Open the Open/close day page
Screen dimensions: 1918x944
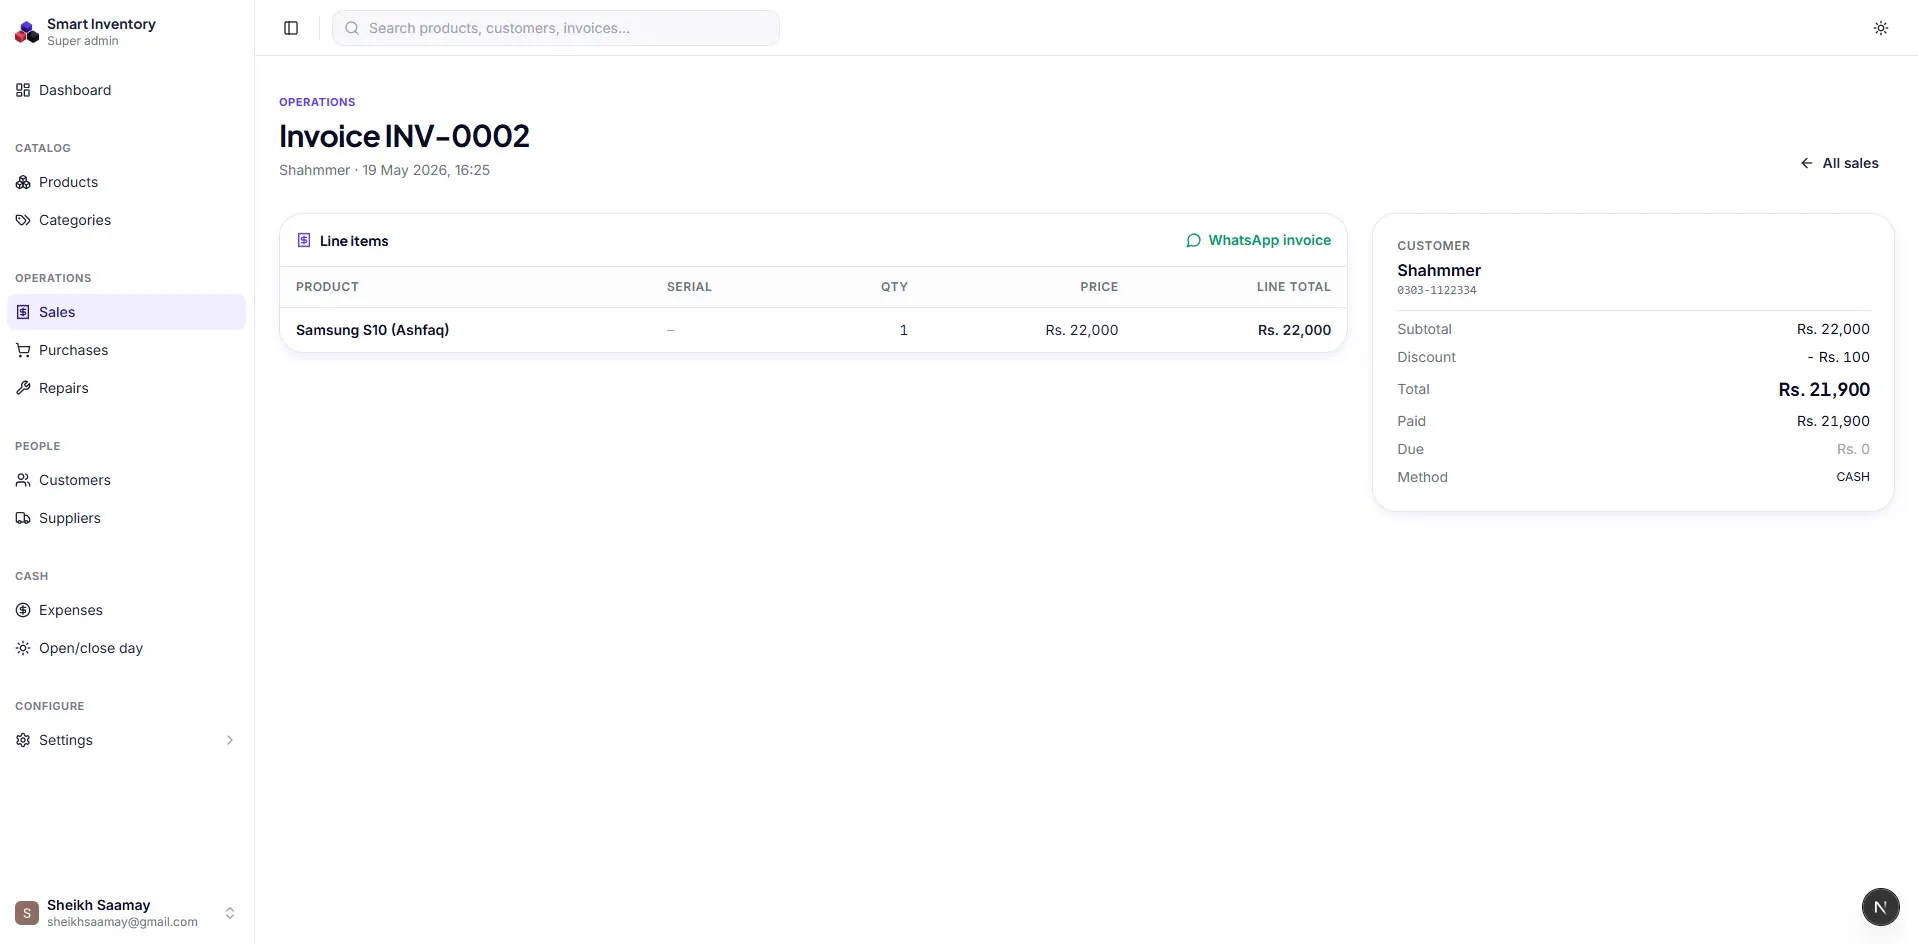point(126,648)
